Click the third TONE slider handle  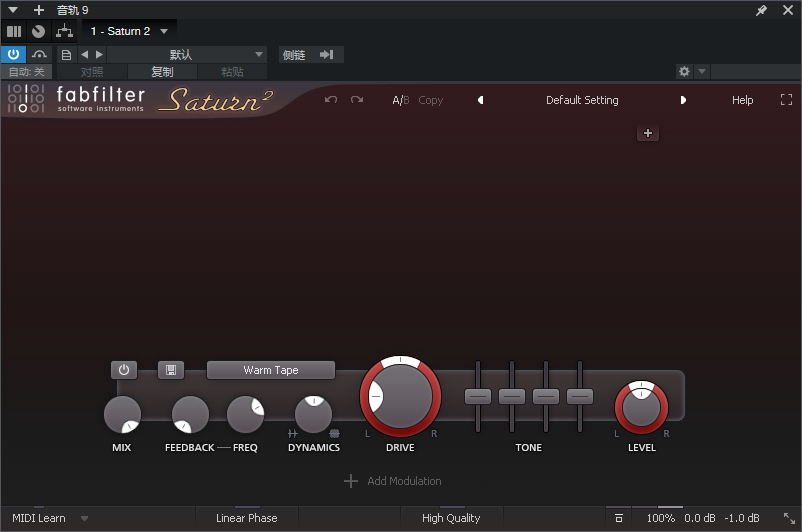click(x=546, y=396)
